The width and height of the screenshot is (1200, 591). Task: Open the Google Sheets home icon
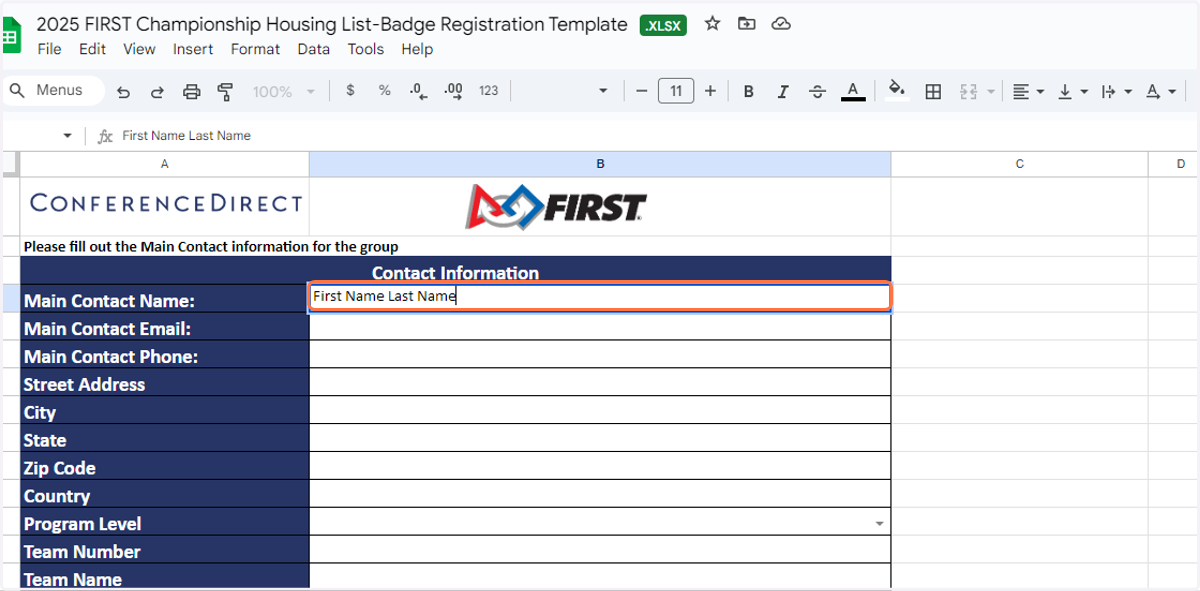(x=9, y=37)
